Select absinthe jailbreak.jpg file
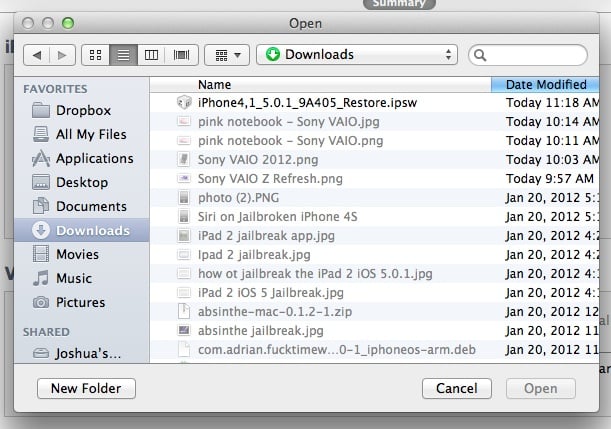Image resolution: width=611 pixels, height=429 pixels. [x=374, y=331]
